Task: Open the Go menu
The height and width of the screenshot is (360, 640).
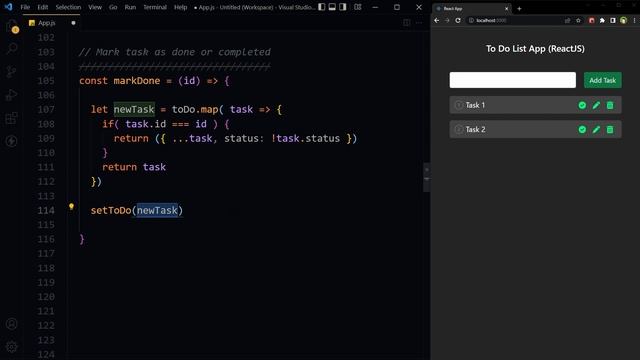Action: [x=113, y=7]
